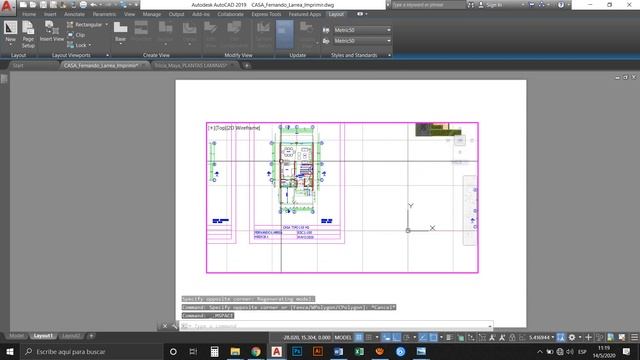Open Photoshop from the Windows taskbar

tap(297, 351)
